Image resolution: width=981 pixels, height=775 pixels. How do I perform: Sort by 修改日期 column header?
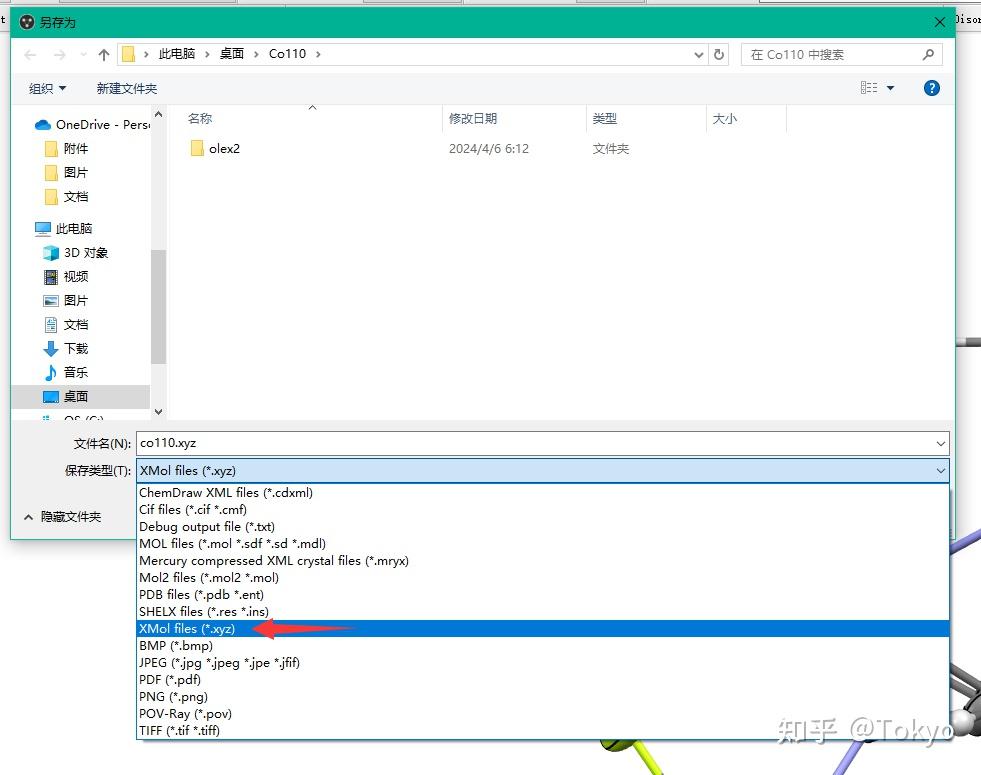point(473,118)
